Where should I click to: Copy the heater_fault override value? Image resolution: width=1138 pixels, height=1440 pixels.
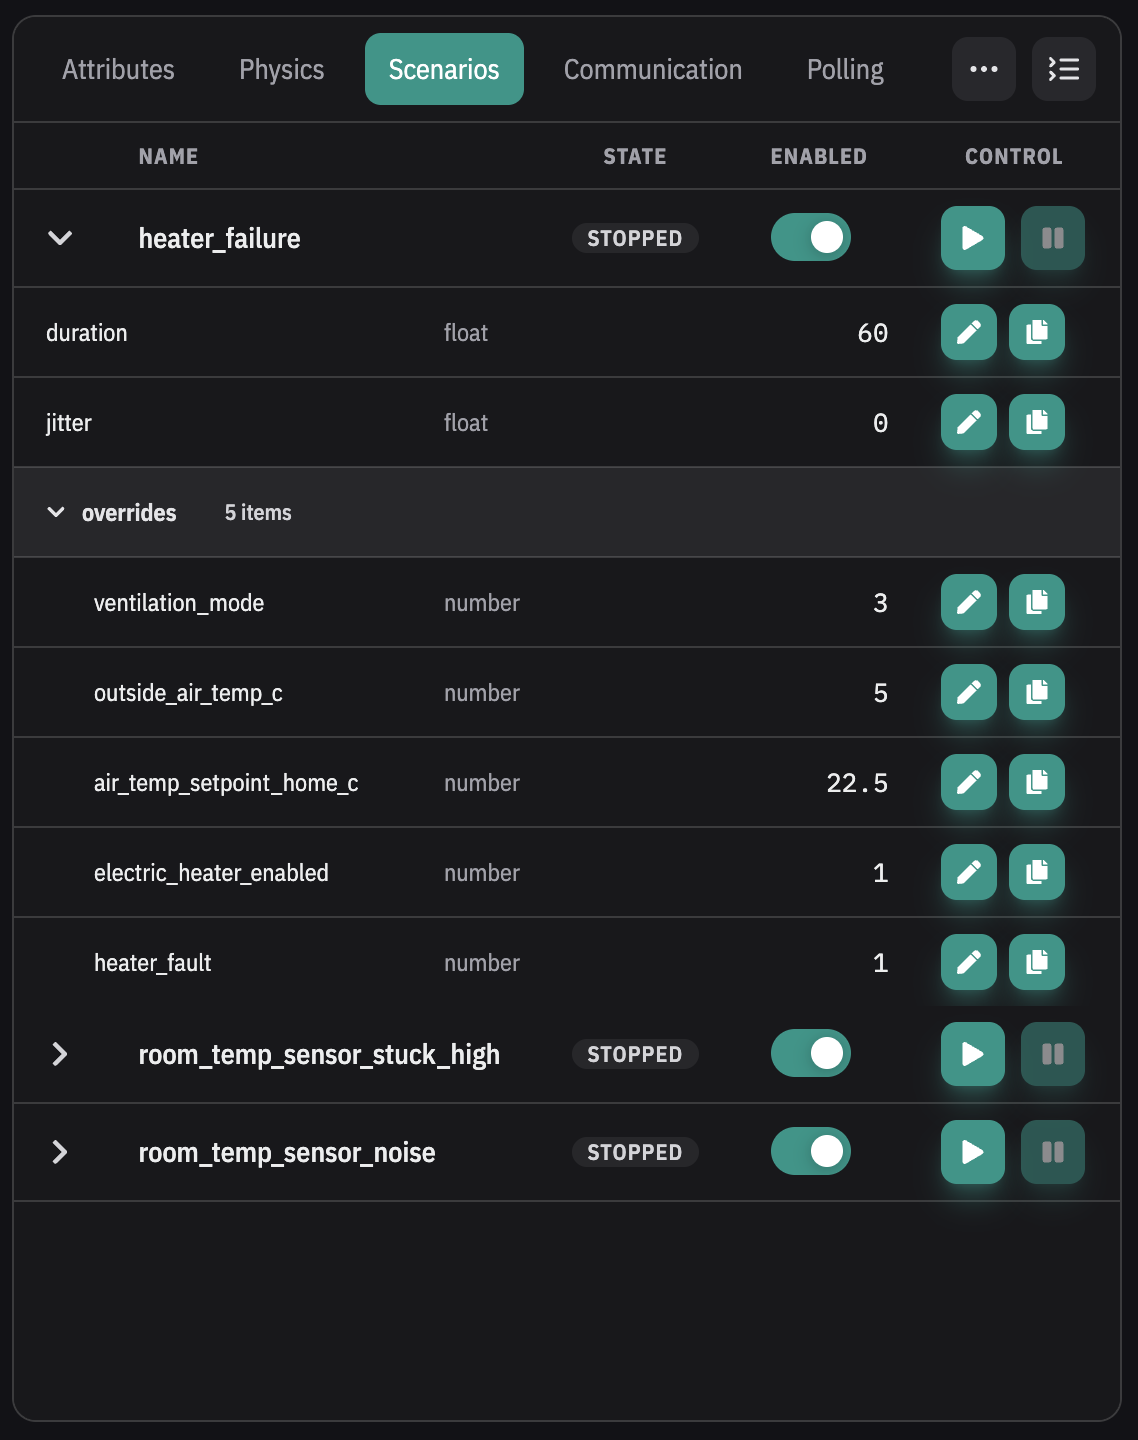(x=1036, y=962)
